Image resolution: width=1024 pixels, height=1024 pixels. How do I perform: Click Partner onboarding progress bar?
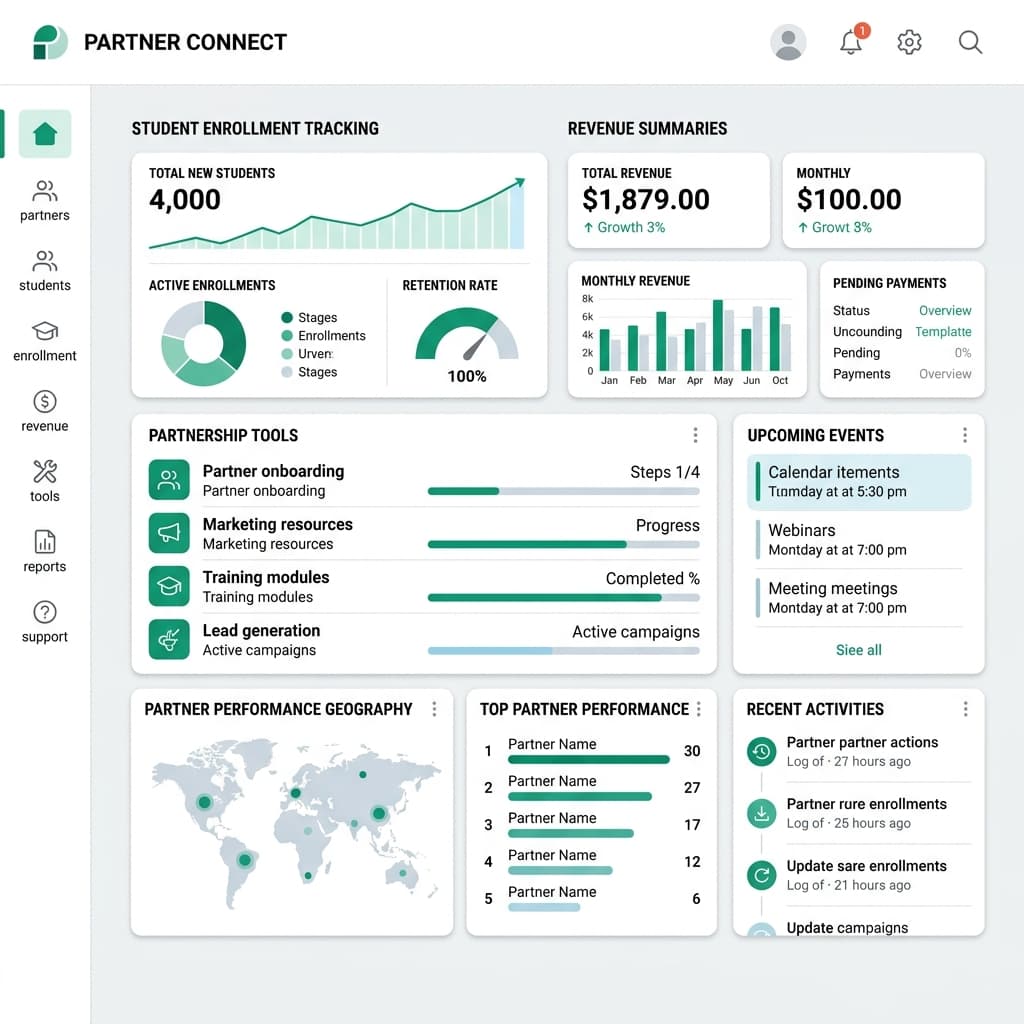[564, 491]
